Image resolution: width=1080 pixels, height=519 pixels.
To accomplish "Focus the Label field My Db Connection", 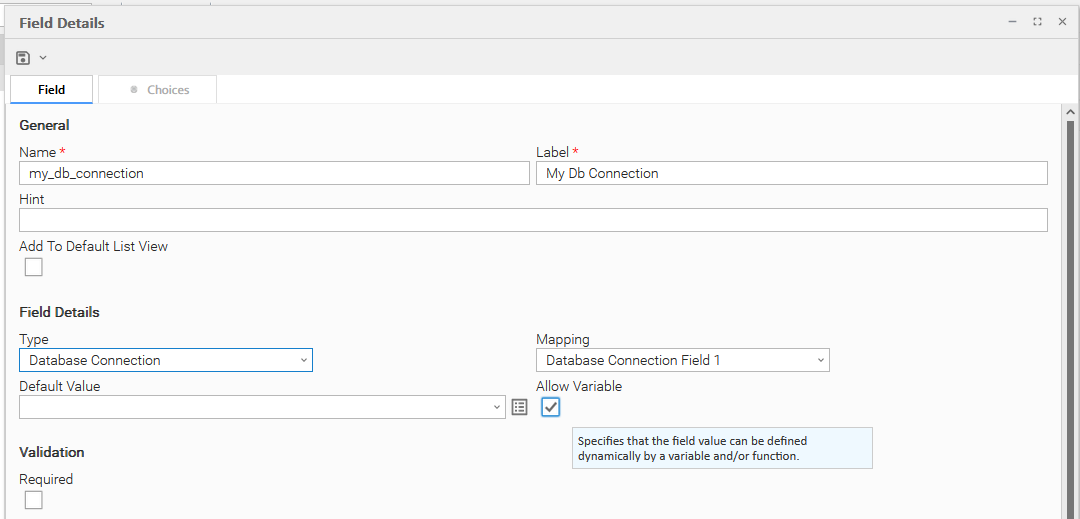I will point(791,173).
